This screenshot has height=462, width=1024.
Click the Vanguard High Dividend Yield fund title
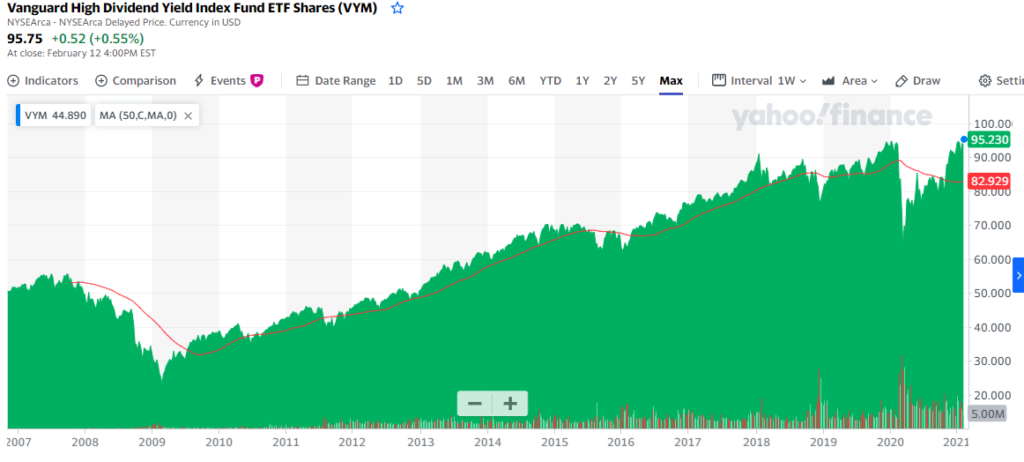click(192, 8)
